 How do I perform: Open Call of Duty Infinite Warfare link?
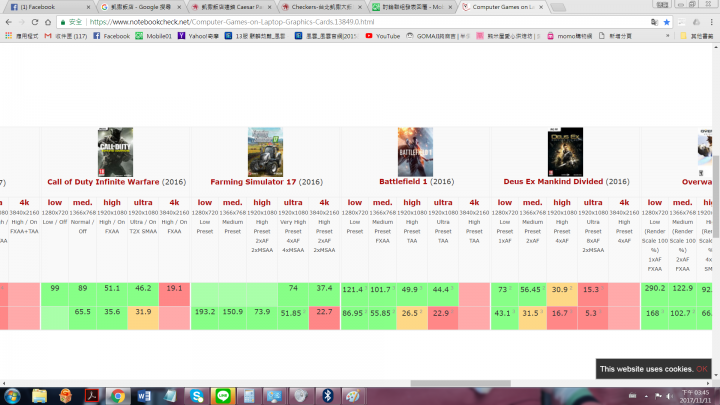tap(103, 182)
